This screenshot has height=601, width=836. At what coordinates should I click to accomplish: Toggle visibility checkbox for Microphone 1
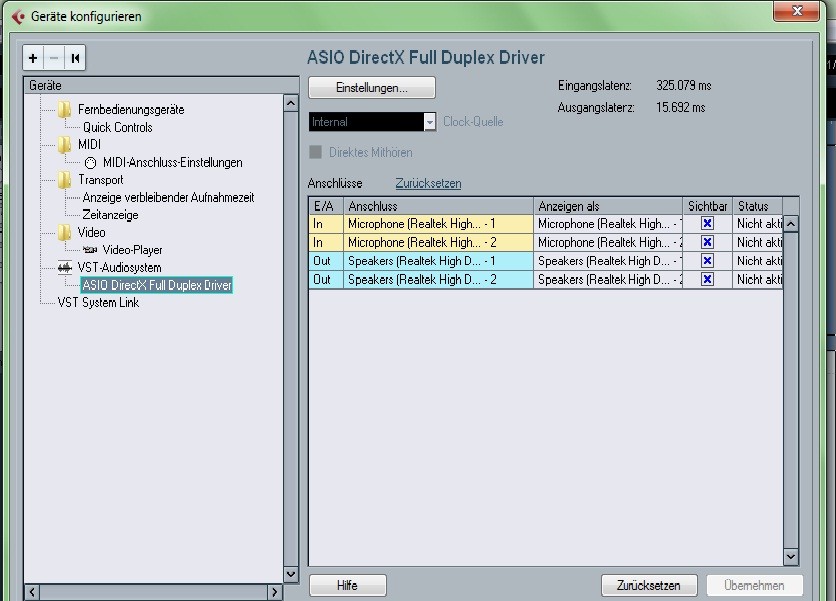pyautogui.click(x=707, y=223)
